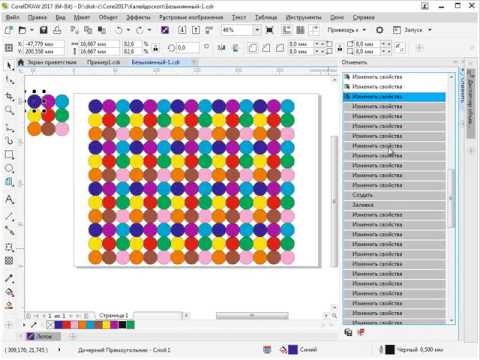Screen dimensions: 480x360
Task: Open the 'Эффекты' menu
Action: tap(138, 17)
